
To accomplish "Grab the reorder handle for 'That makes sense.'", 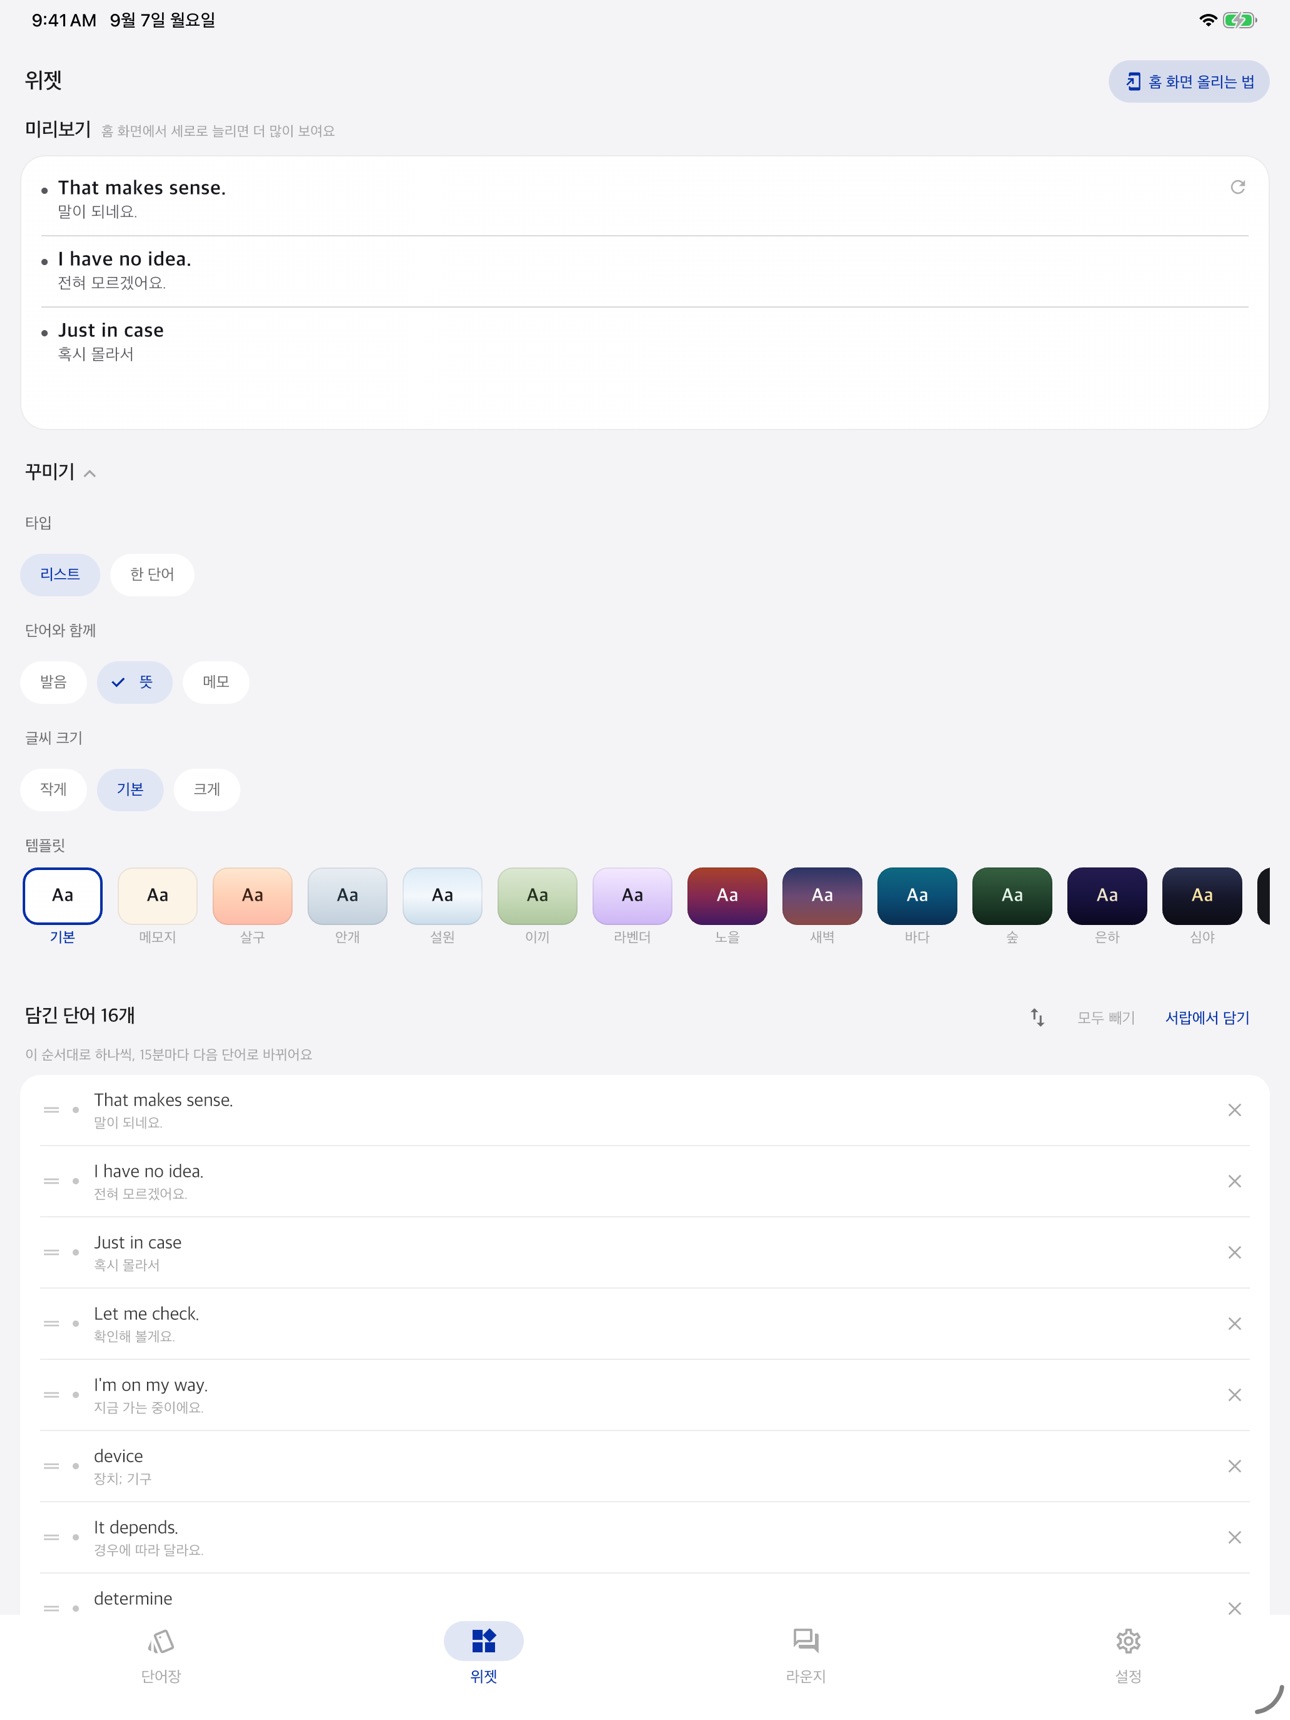I will (51, 1110).
